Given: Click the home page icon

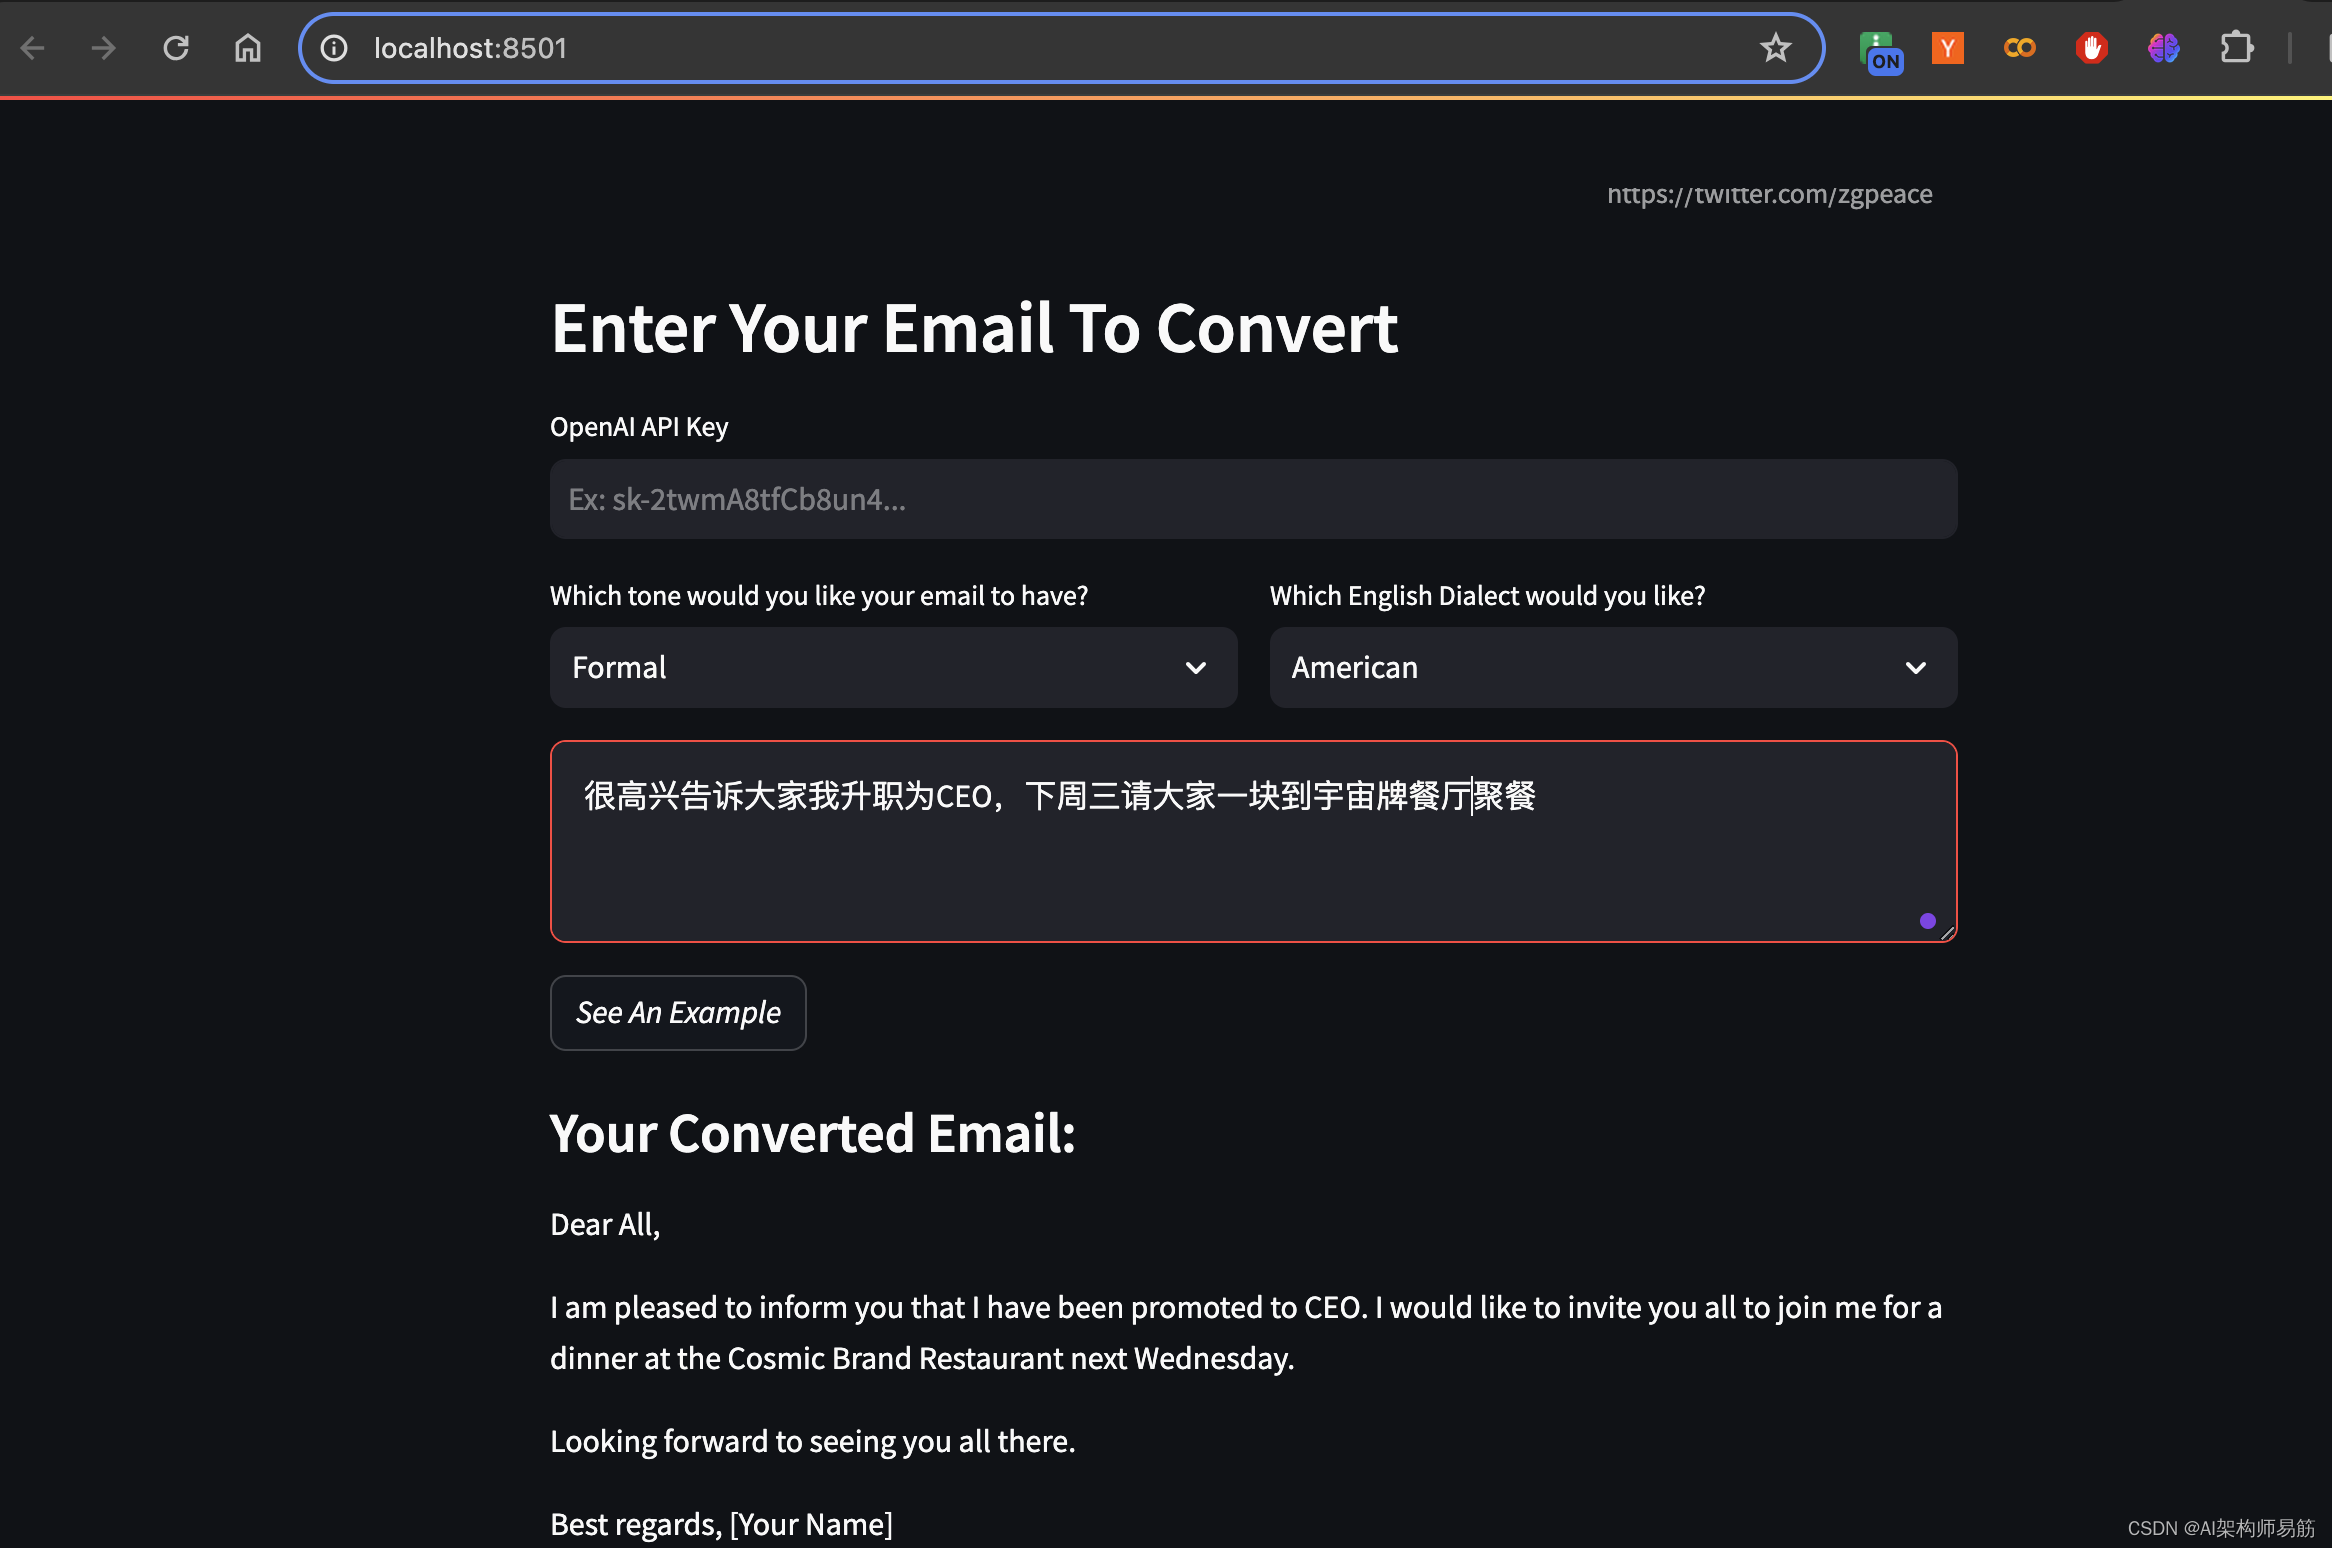Looking at the screenshot, I should [249, 47].
